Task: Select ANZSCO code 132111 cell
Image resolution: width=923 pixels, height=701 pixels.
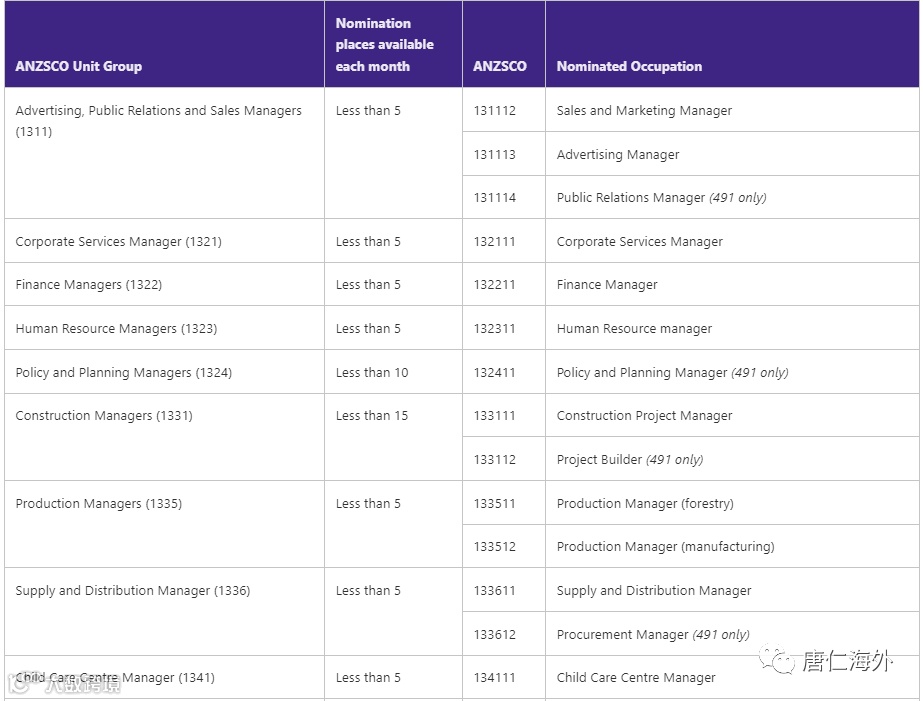Action: (x=495, y=242)
